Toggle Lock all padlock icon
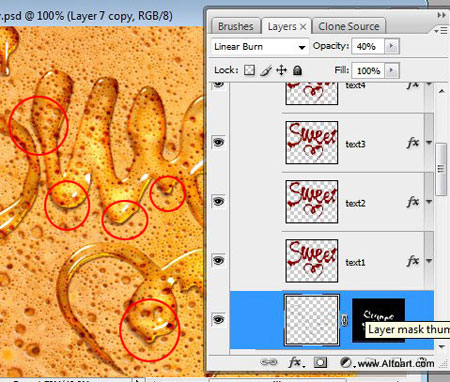450x382 pixels. [297, 70]
